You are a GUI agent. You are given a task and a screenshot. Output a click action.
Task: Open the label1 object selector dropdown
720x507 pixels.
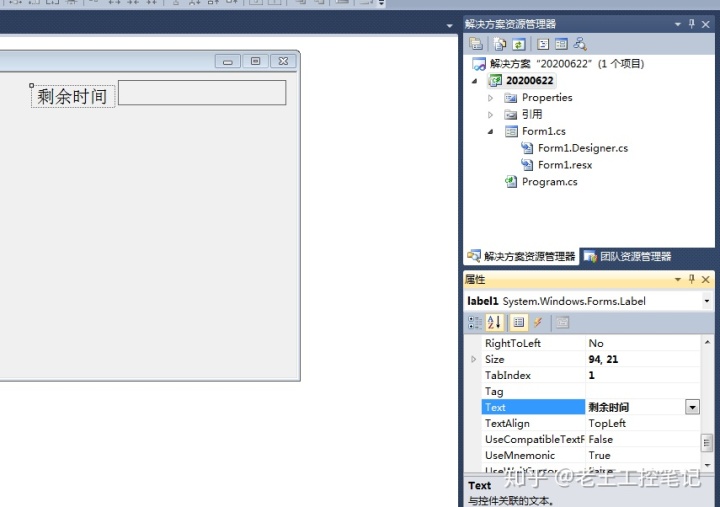pos(707,301)
